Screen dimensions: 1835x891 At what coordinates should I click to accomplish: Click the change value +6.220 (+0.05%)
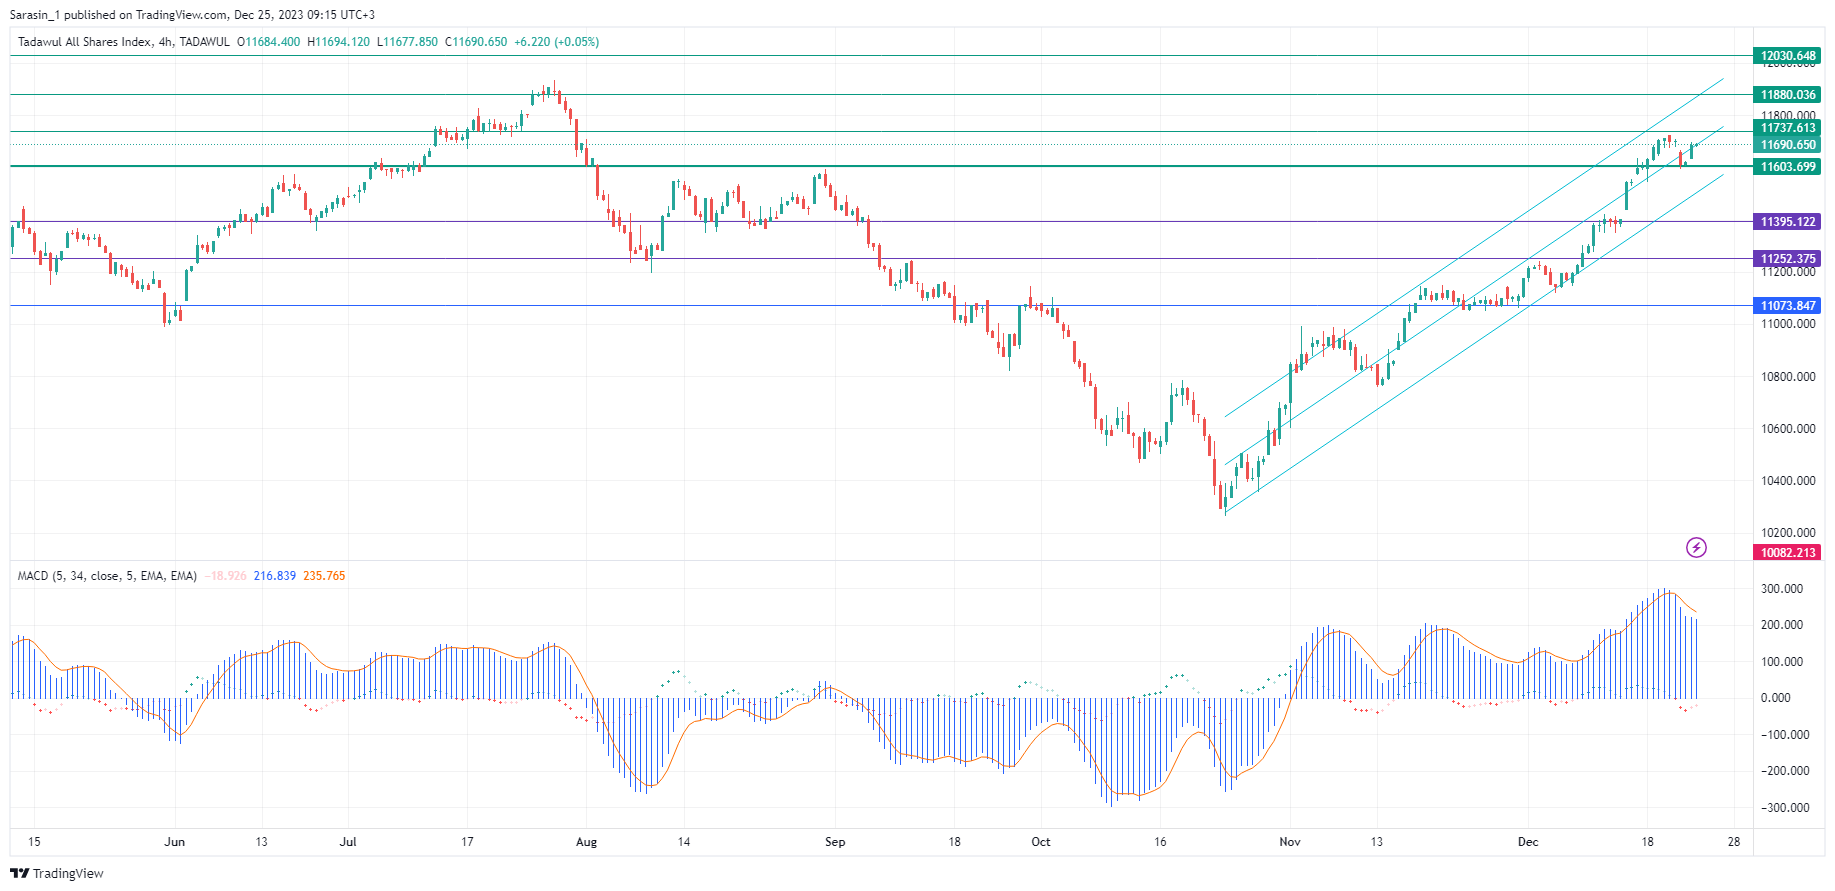tap(556, 42)
